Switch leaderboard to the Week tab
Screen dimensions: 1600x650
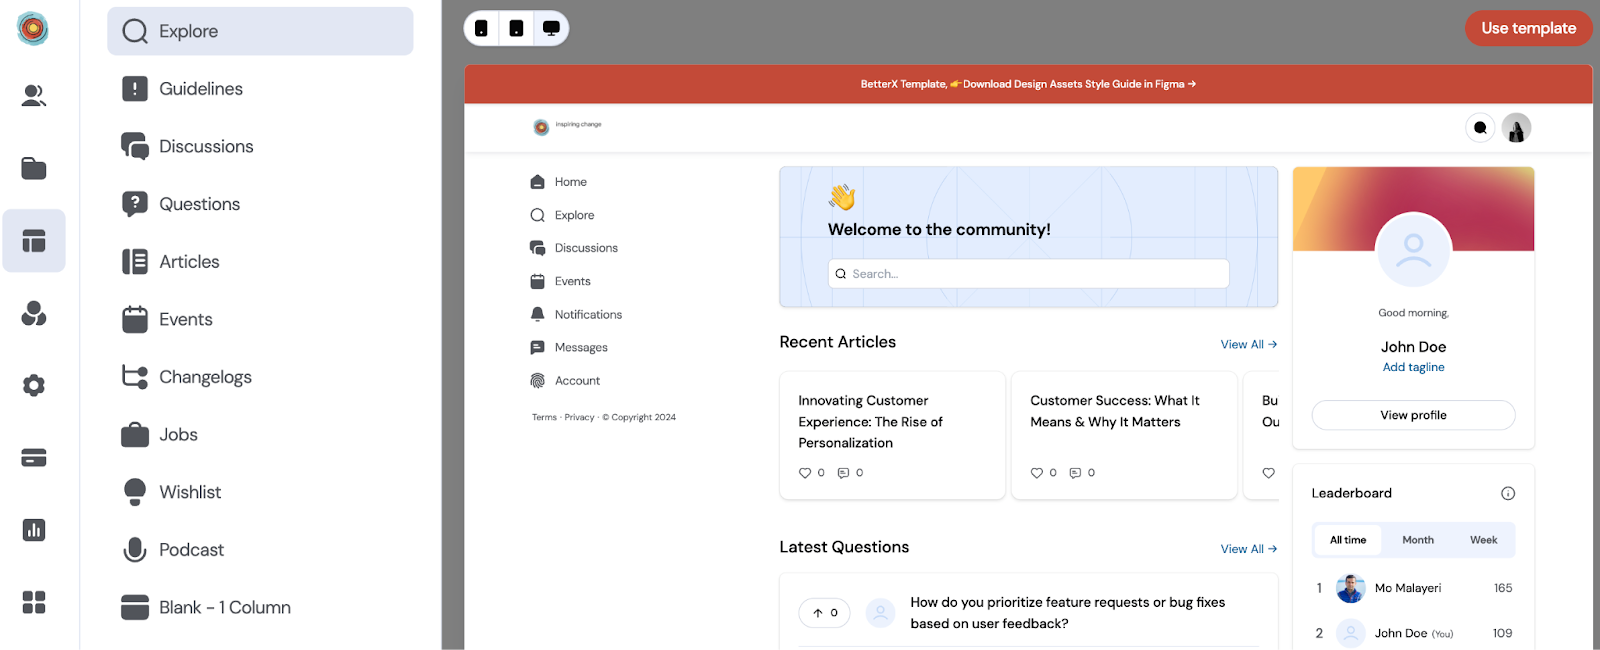(x=1483, y=540)
